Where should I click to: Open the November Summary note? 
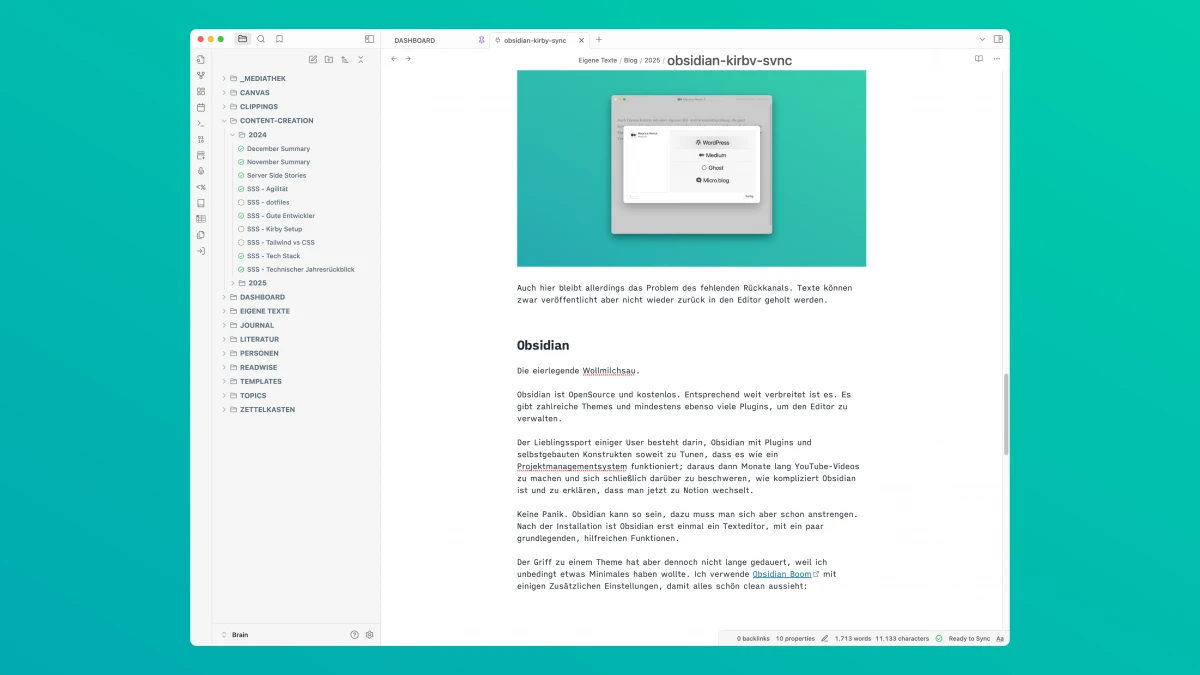coord(278,162)
